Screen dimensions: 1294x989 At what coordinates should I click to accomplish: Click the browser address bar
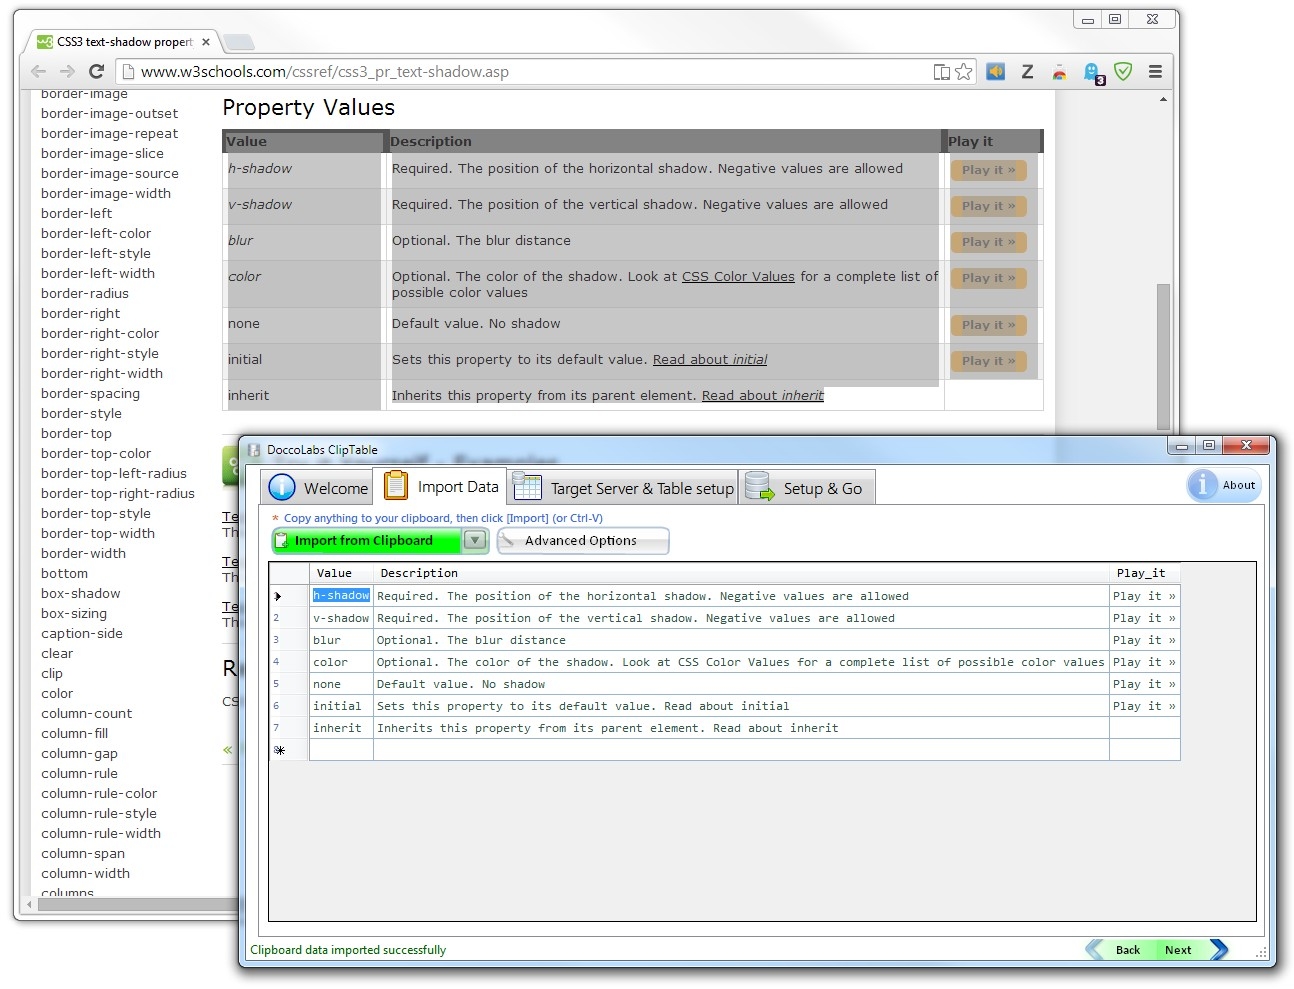520,72
